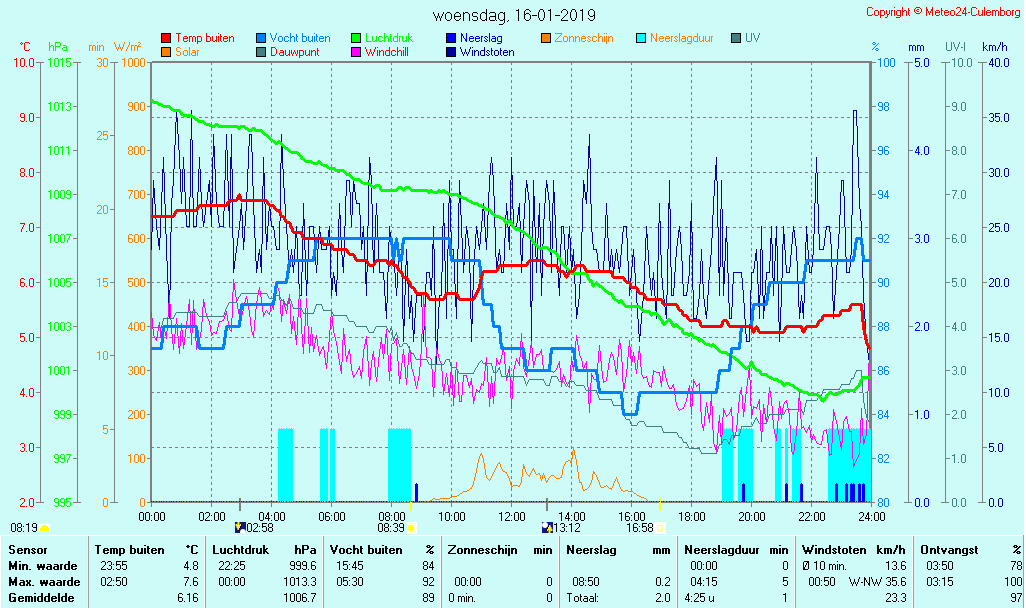Click the moon icon beside 02:58
Screen dimensions: 1026x608
coord(239,527)
